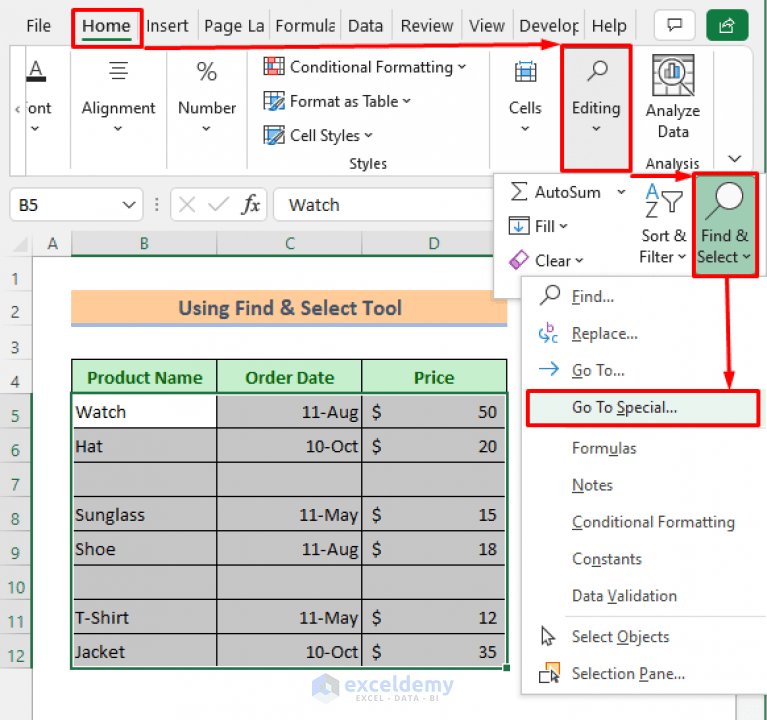Click the Select Objects cursor icon
Image resolution: width=767 pixels, height=720 pixels.
[x=548, y=636]
